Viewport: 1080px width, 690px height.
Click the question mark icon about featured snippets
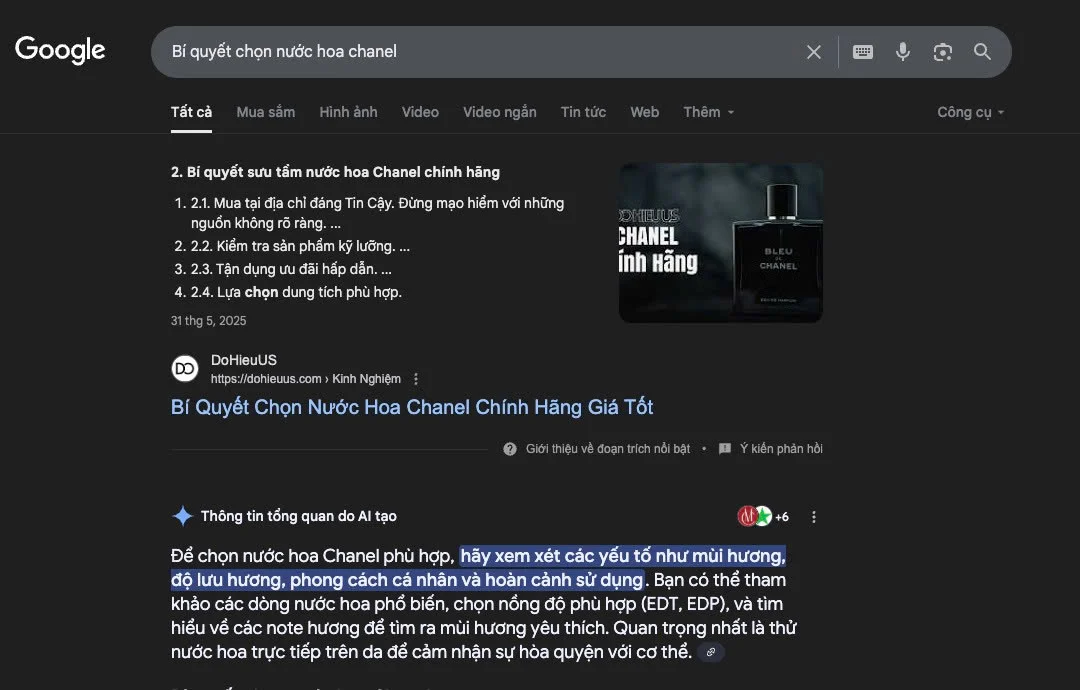coord(510,449)
